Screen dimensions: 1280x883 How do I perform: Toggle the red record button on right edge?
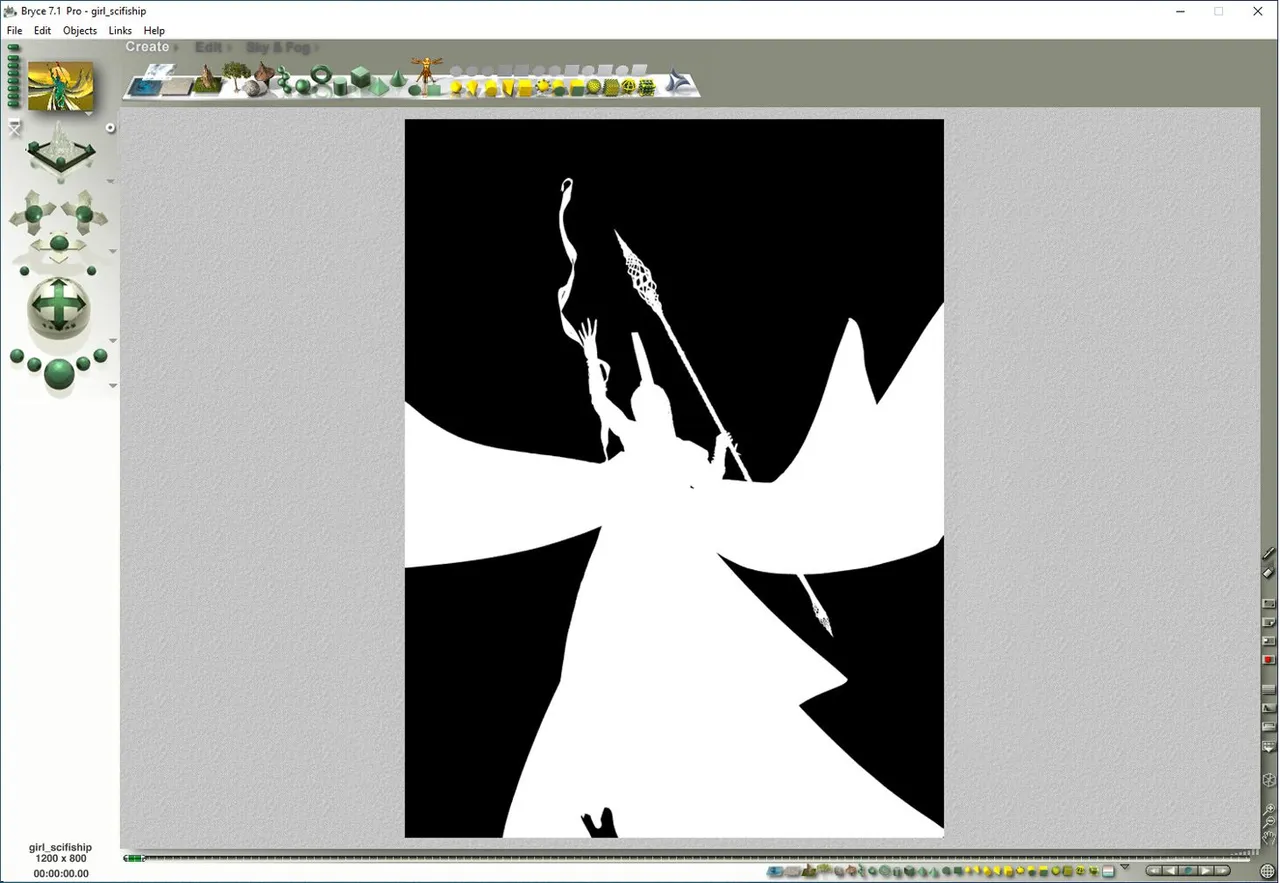point(1269,660)
